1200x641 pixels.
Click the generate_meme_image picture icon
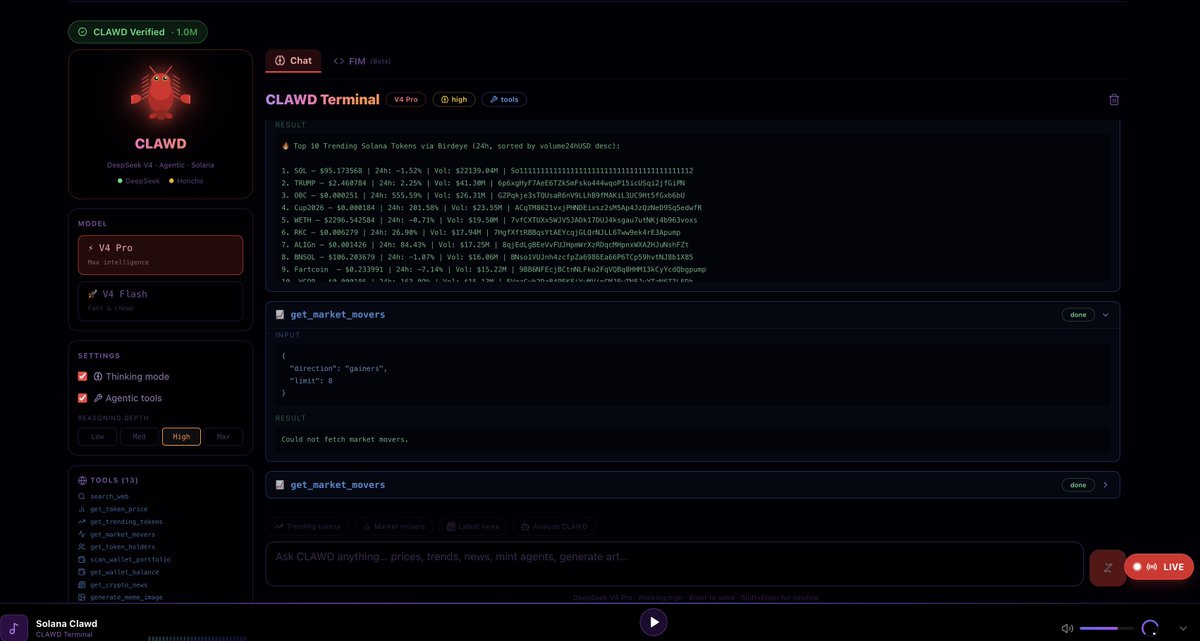tap(82, 597)
